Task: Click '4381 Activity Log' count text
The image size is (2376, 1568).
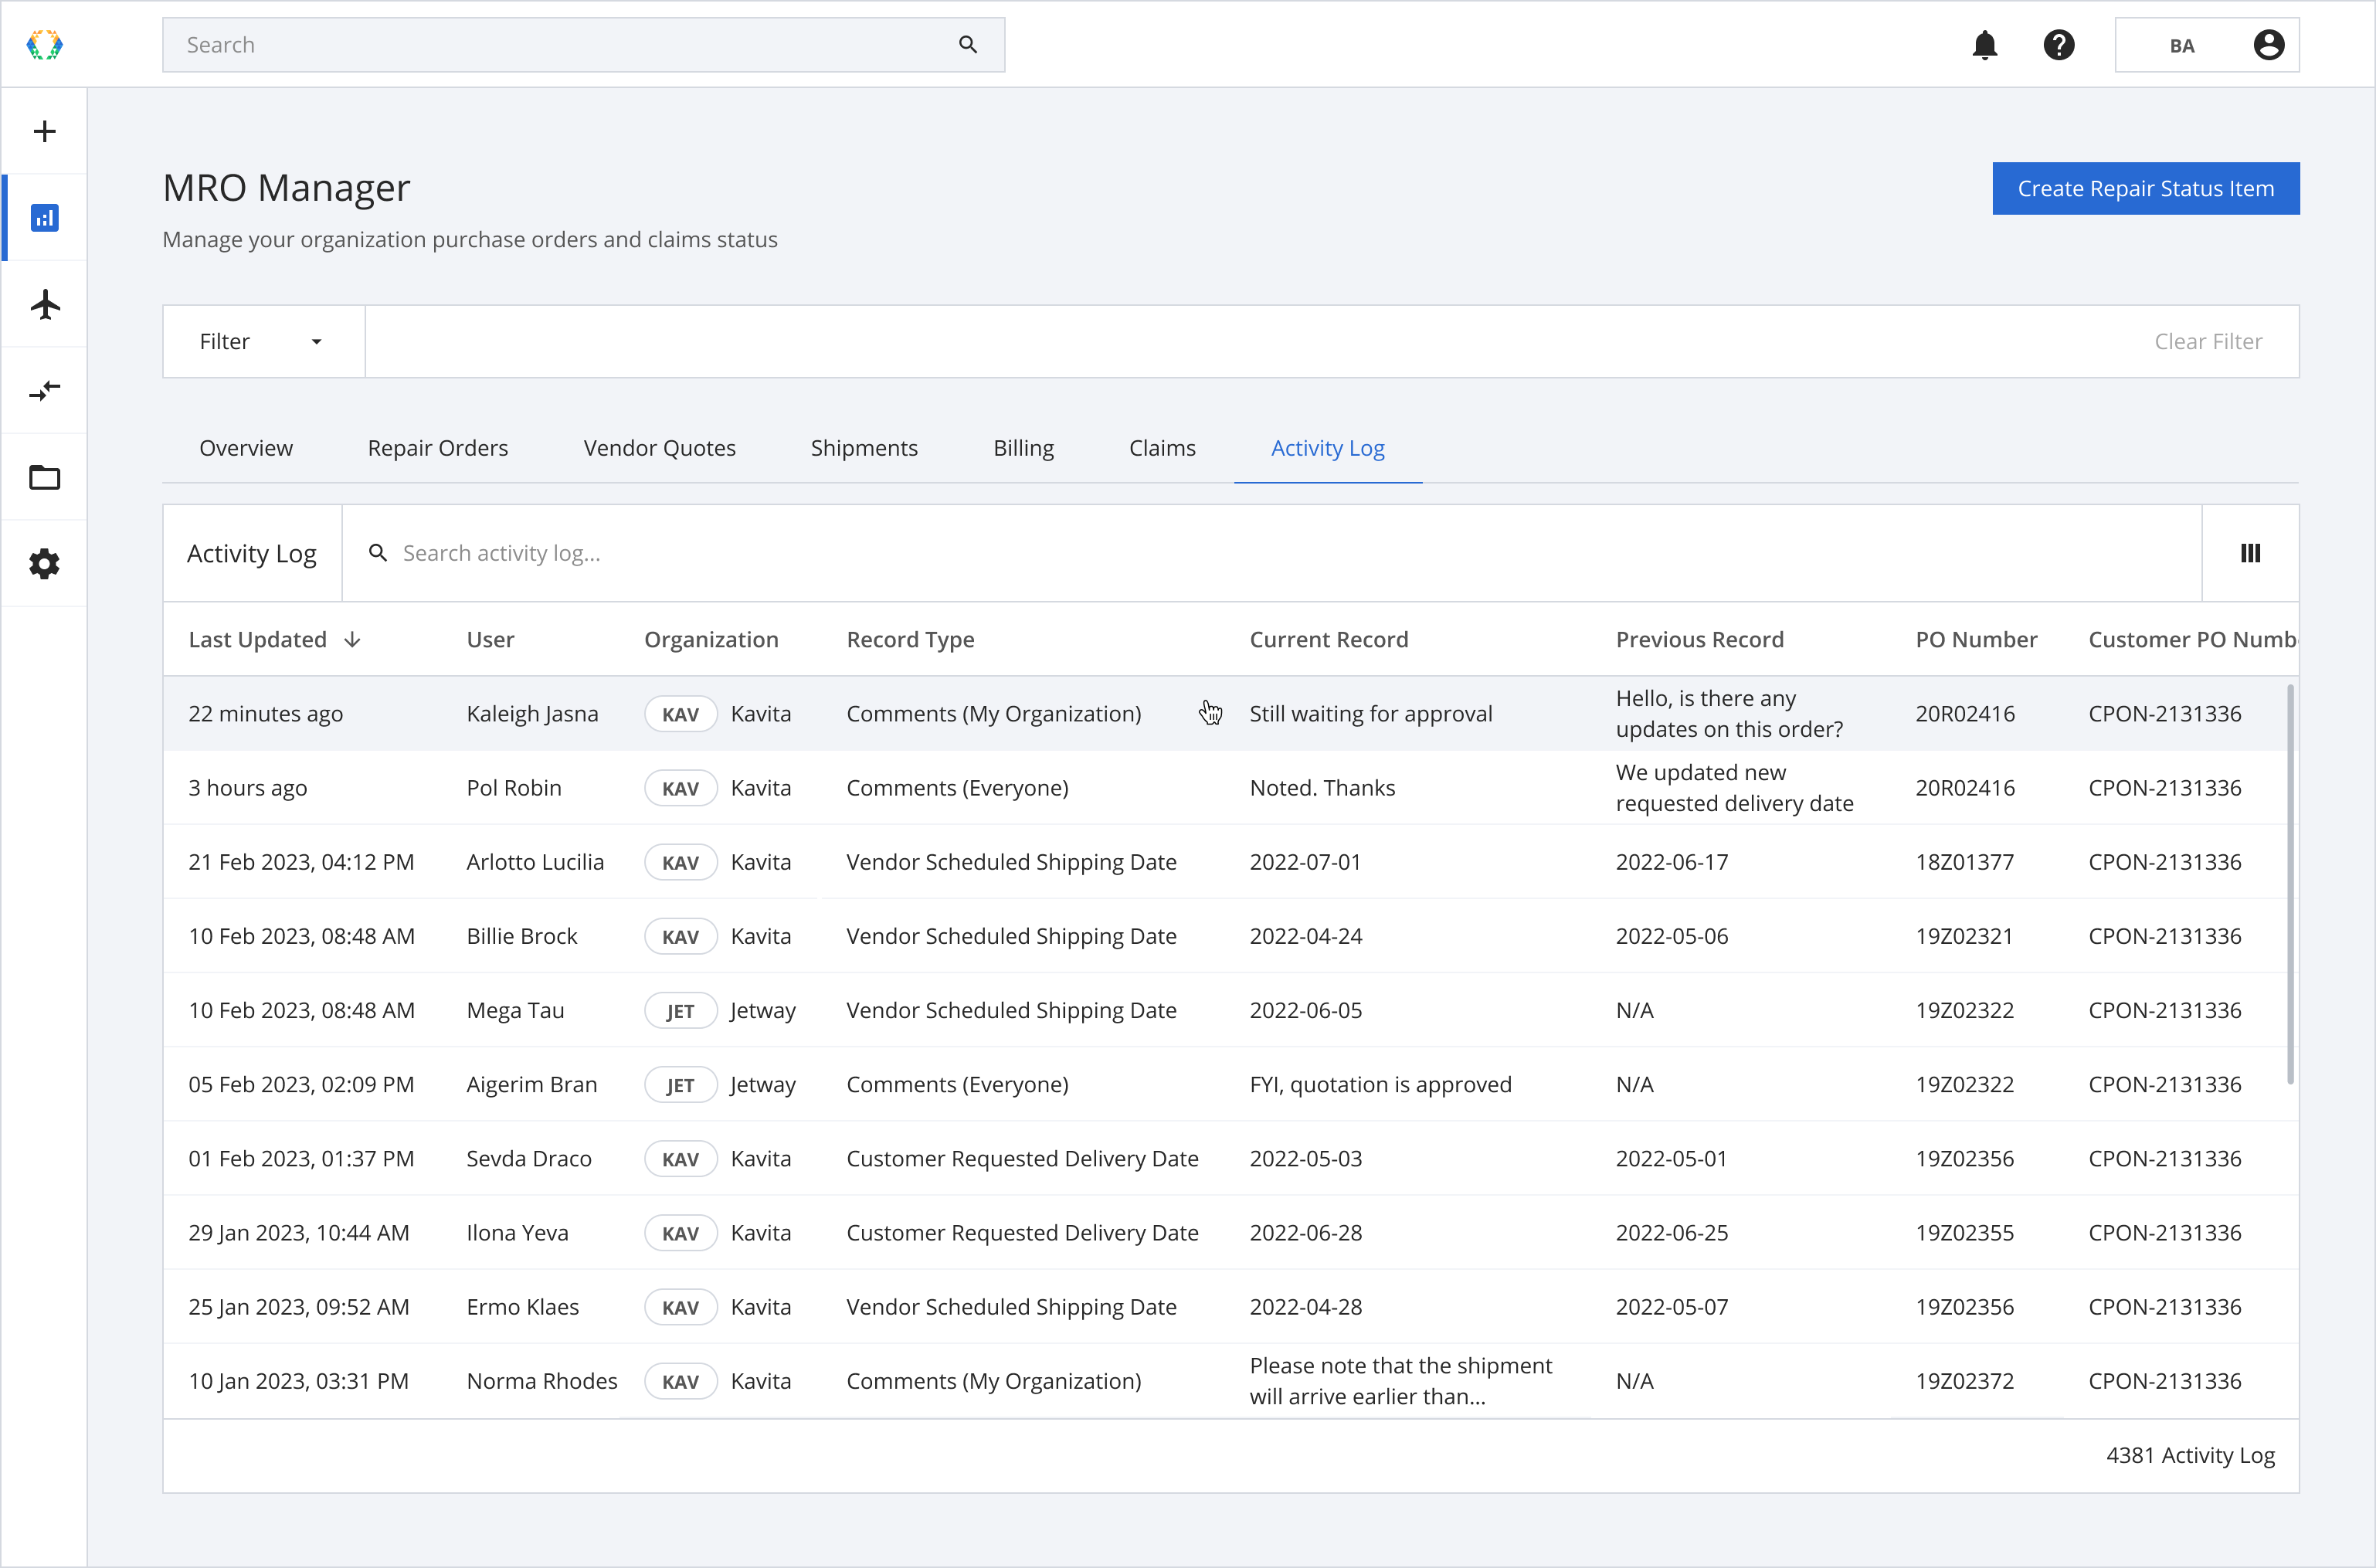Action: pos(2190,1455)
